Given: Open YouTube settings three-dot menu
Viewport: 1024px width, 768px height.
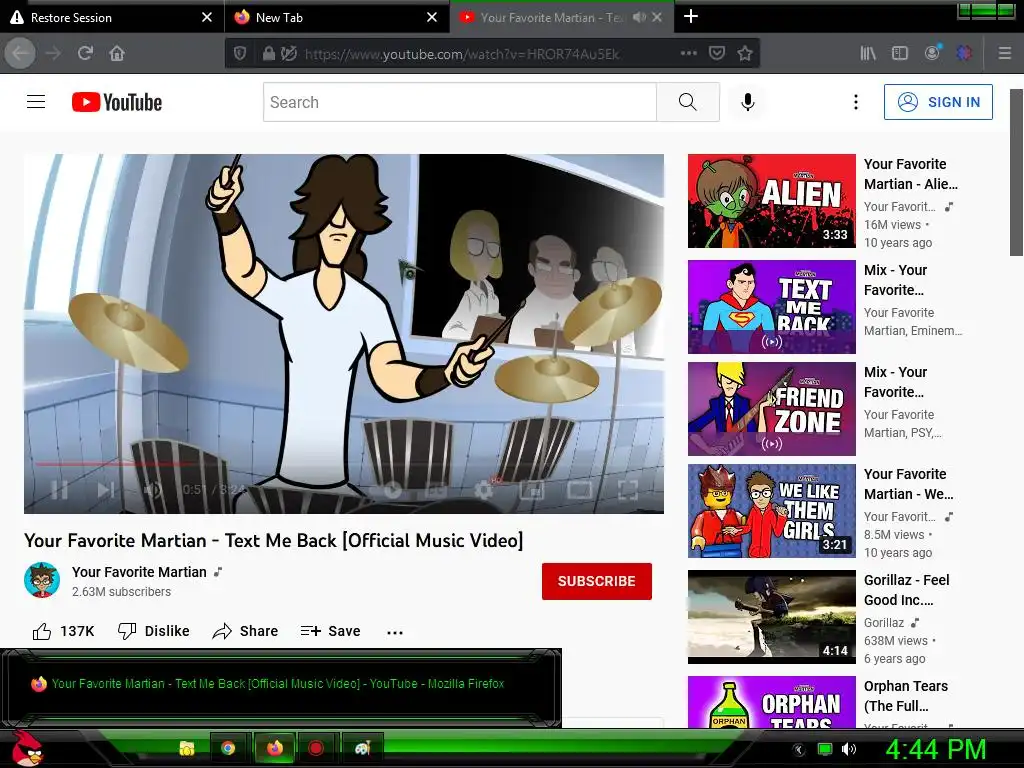Looking at the screenshot, I should click(856, 102).
